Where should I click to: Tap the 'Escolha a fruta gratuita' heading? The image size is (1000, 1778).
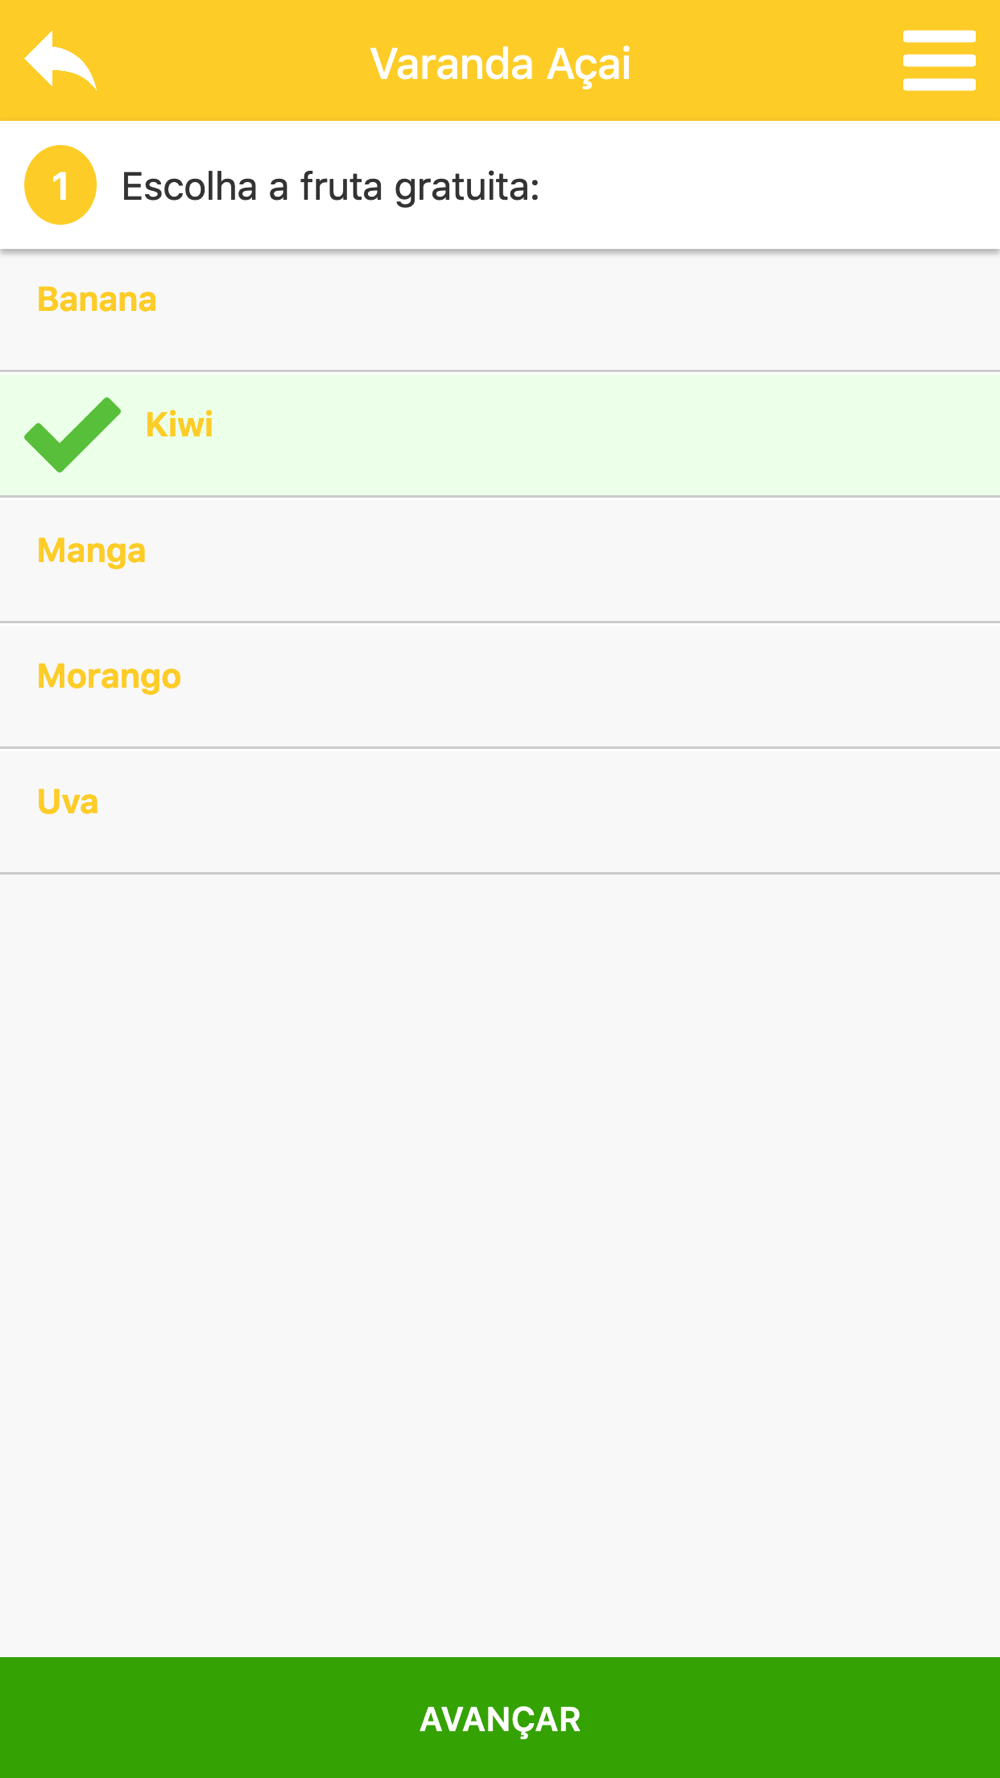pos(330,186)
